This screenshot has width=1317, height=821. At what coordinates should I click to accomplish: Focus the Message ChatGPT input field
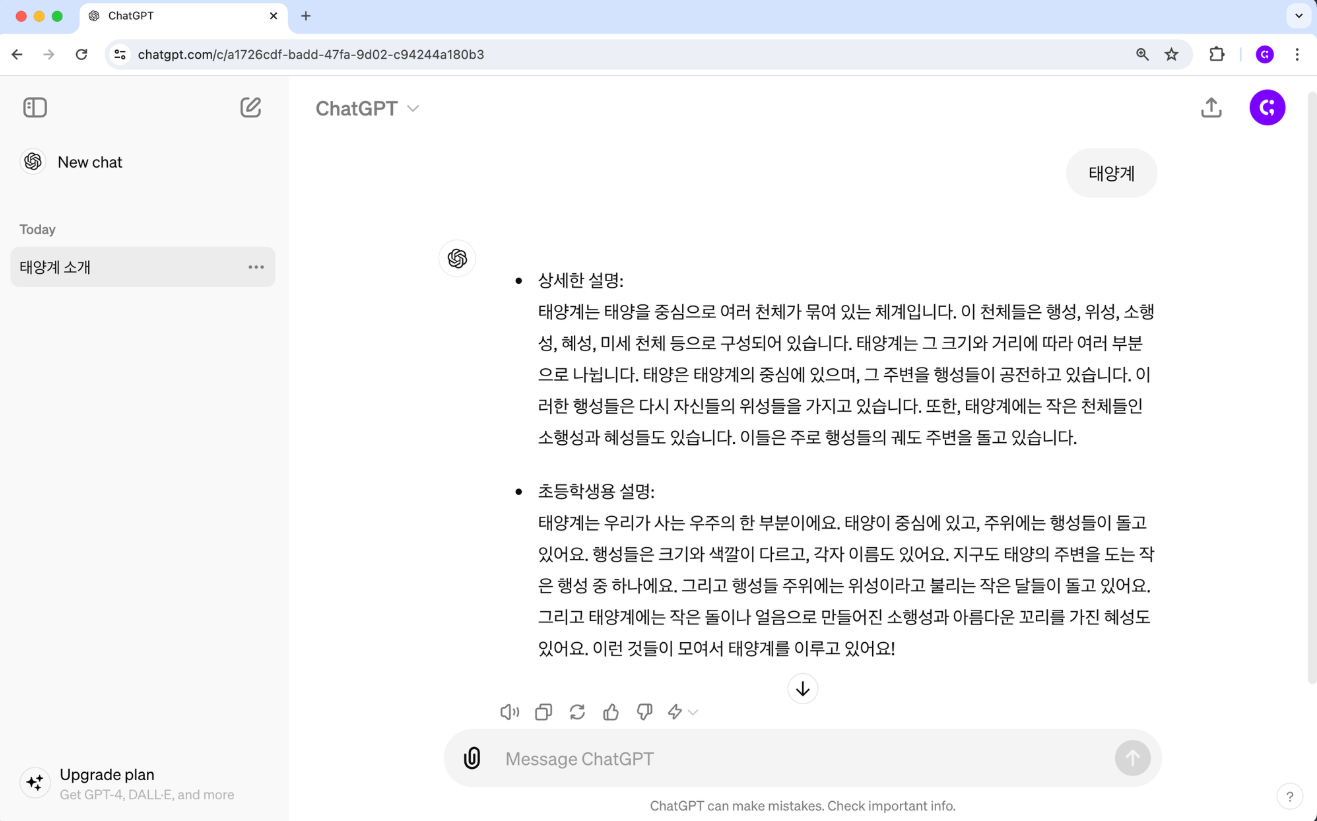tap(800, 759)
